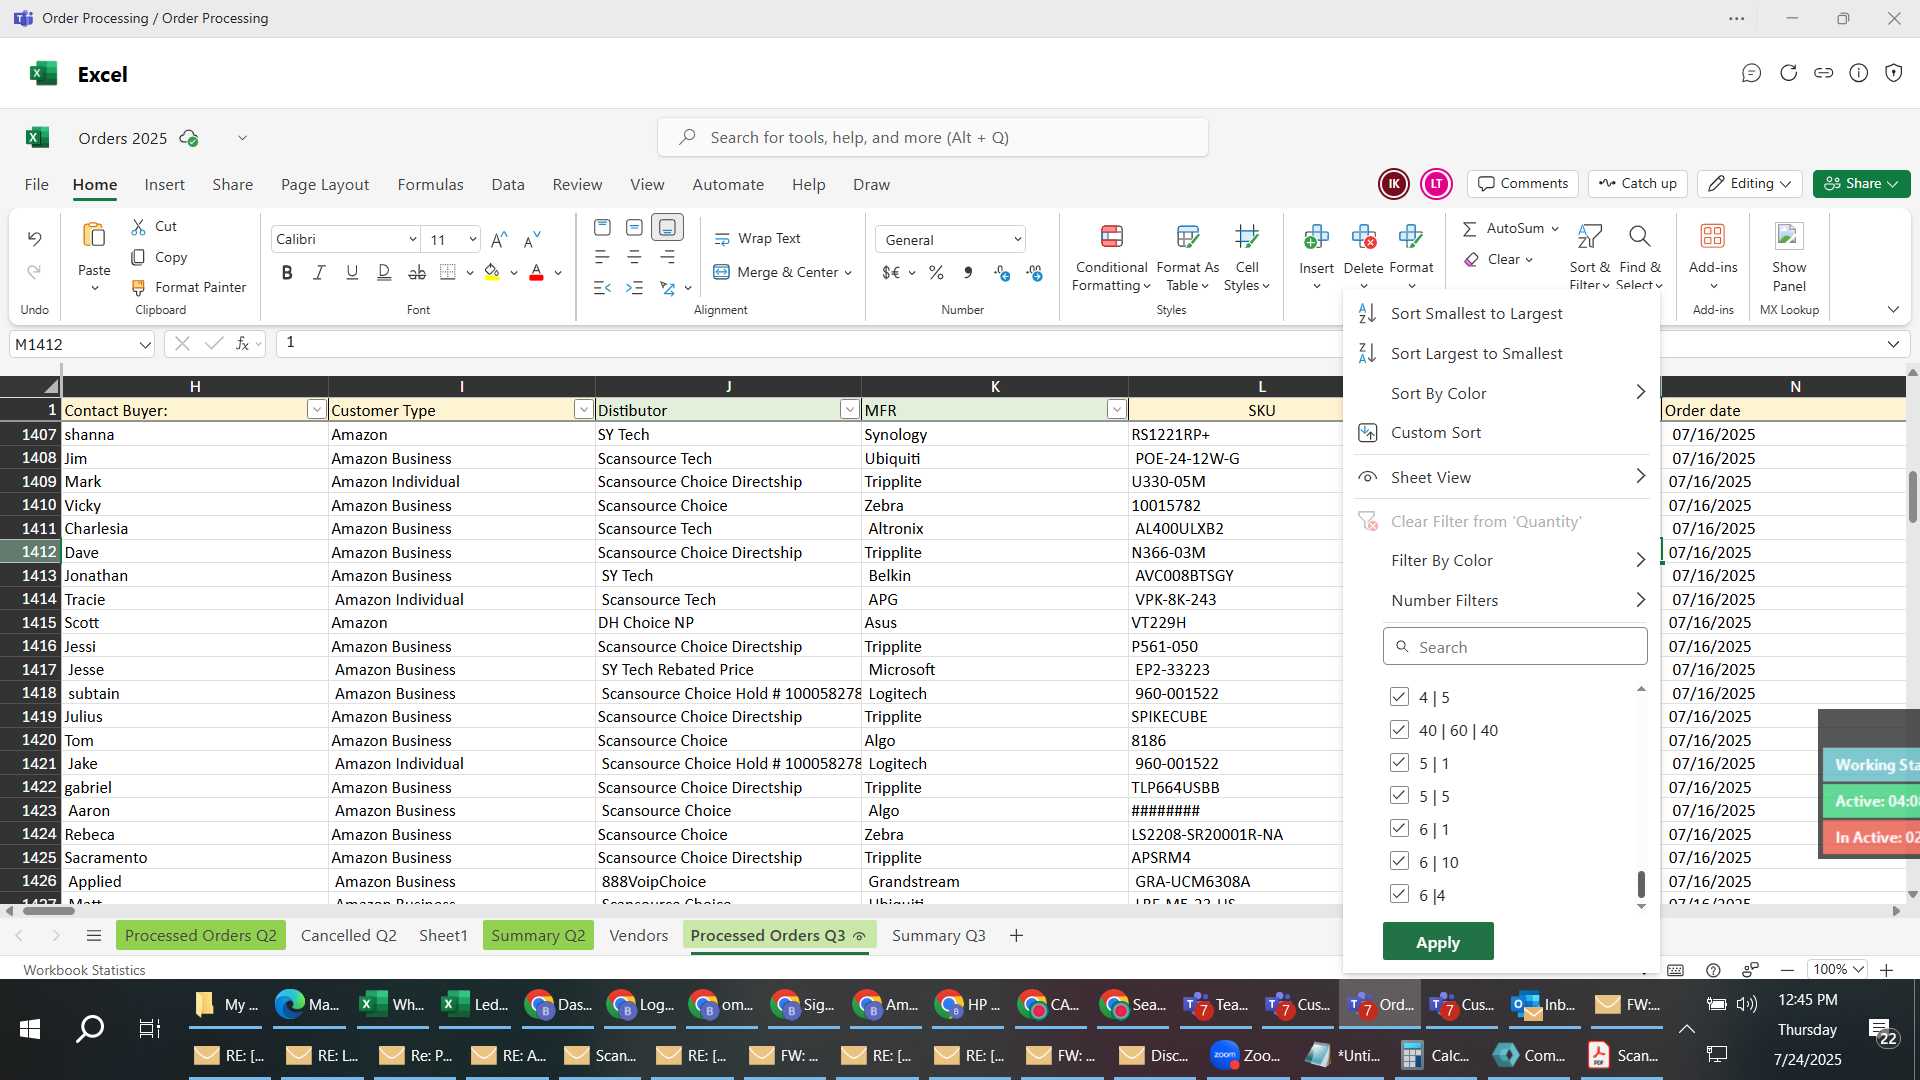This screenshot has width=1920, height=1080.
Task: Increase font size icon
Action: (x=499, y=239)
